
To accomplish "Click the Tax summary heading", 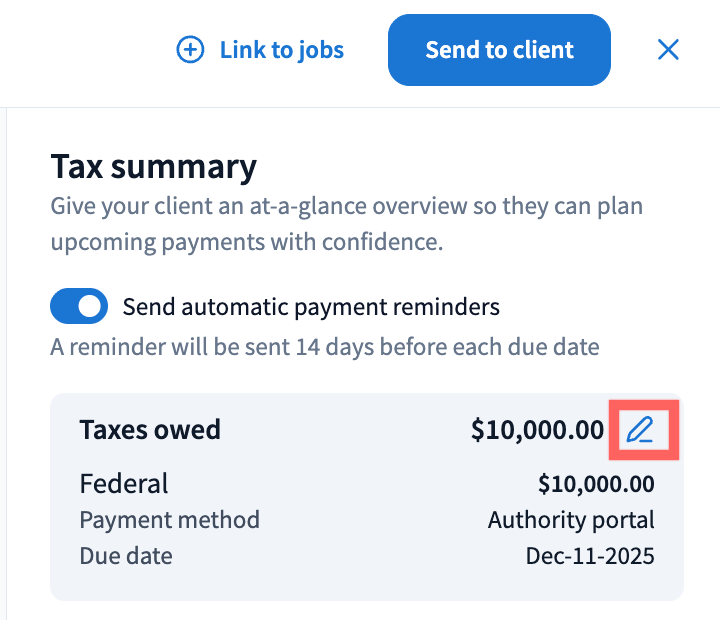I will 153,165.
